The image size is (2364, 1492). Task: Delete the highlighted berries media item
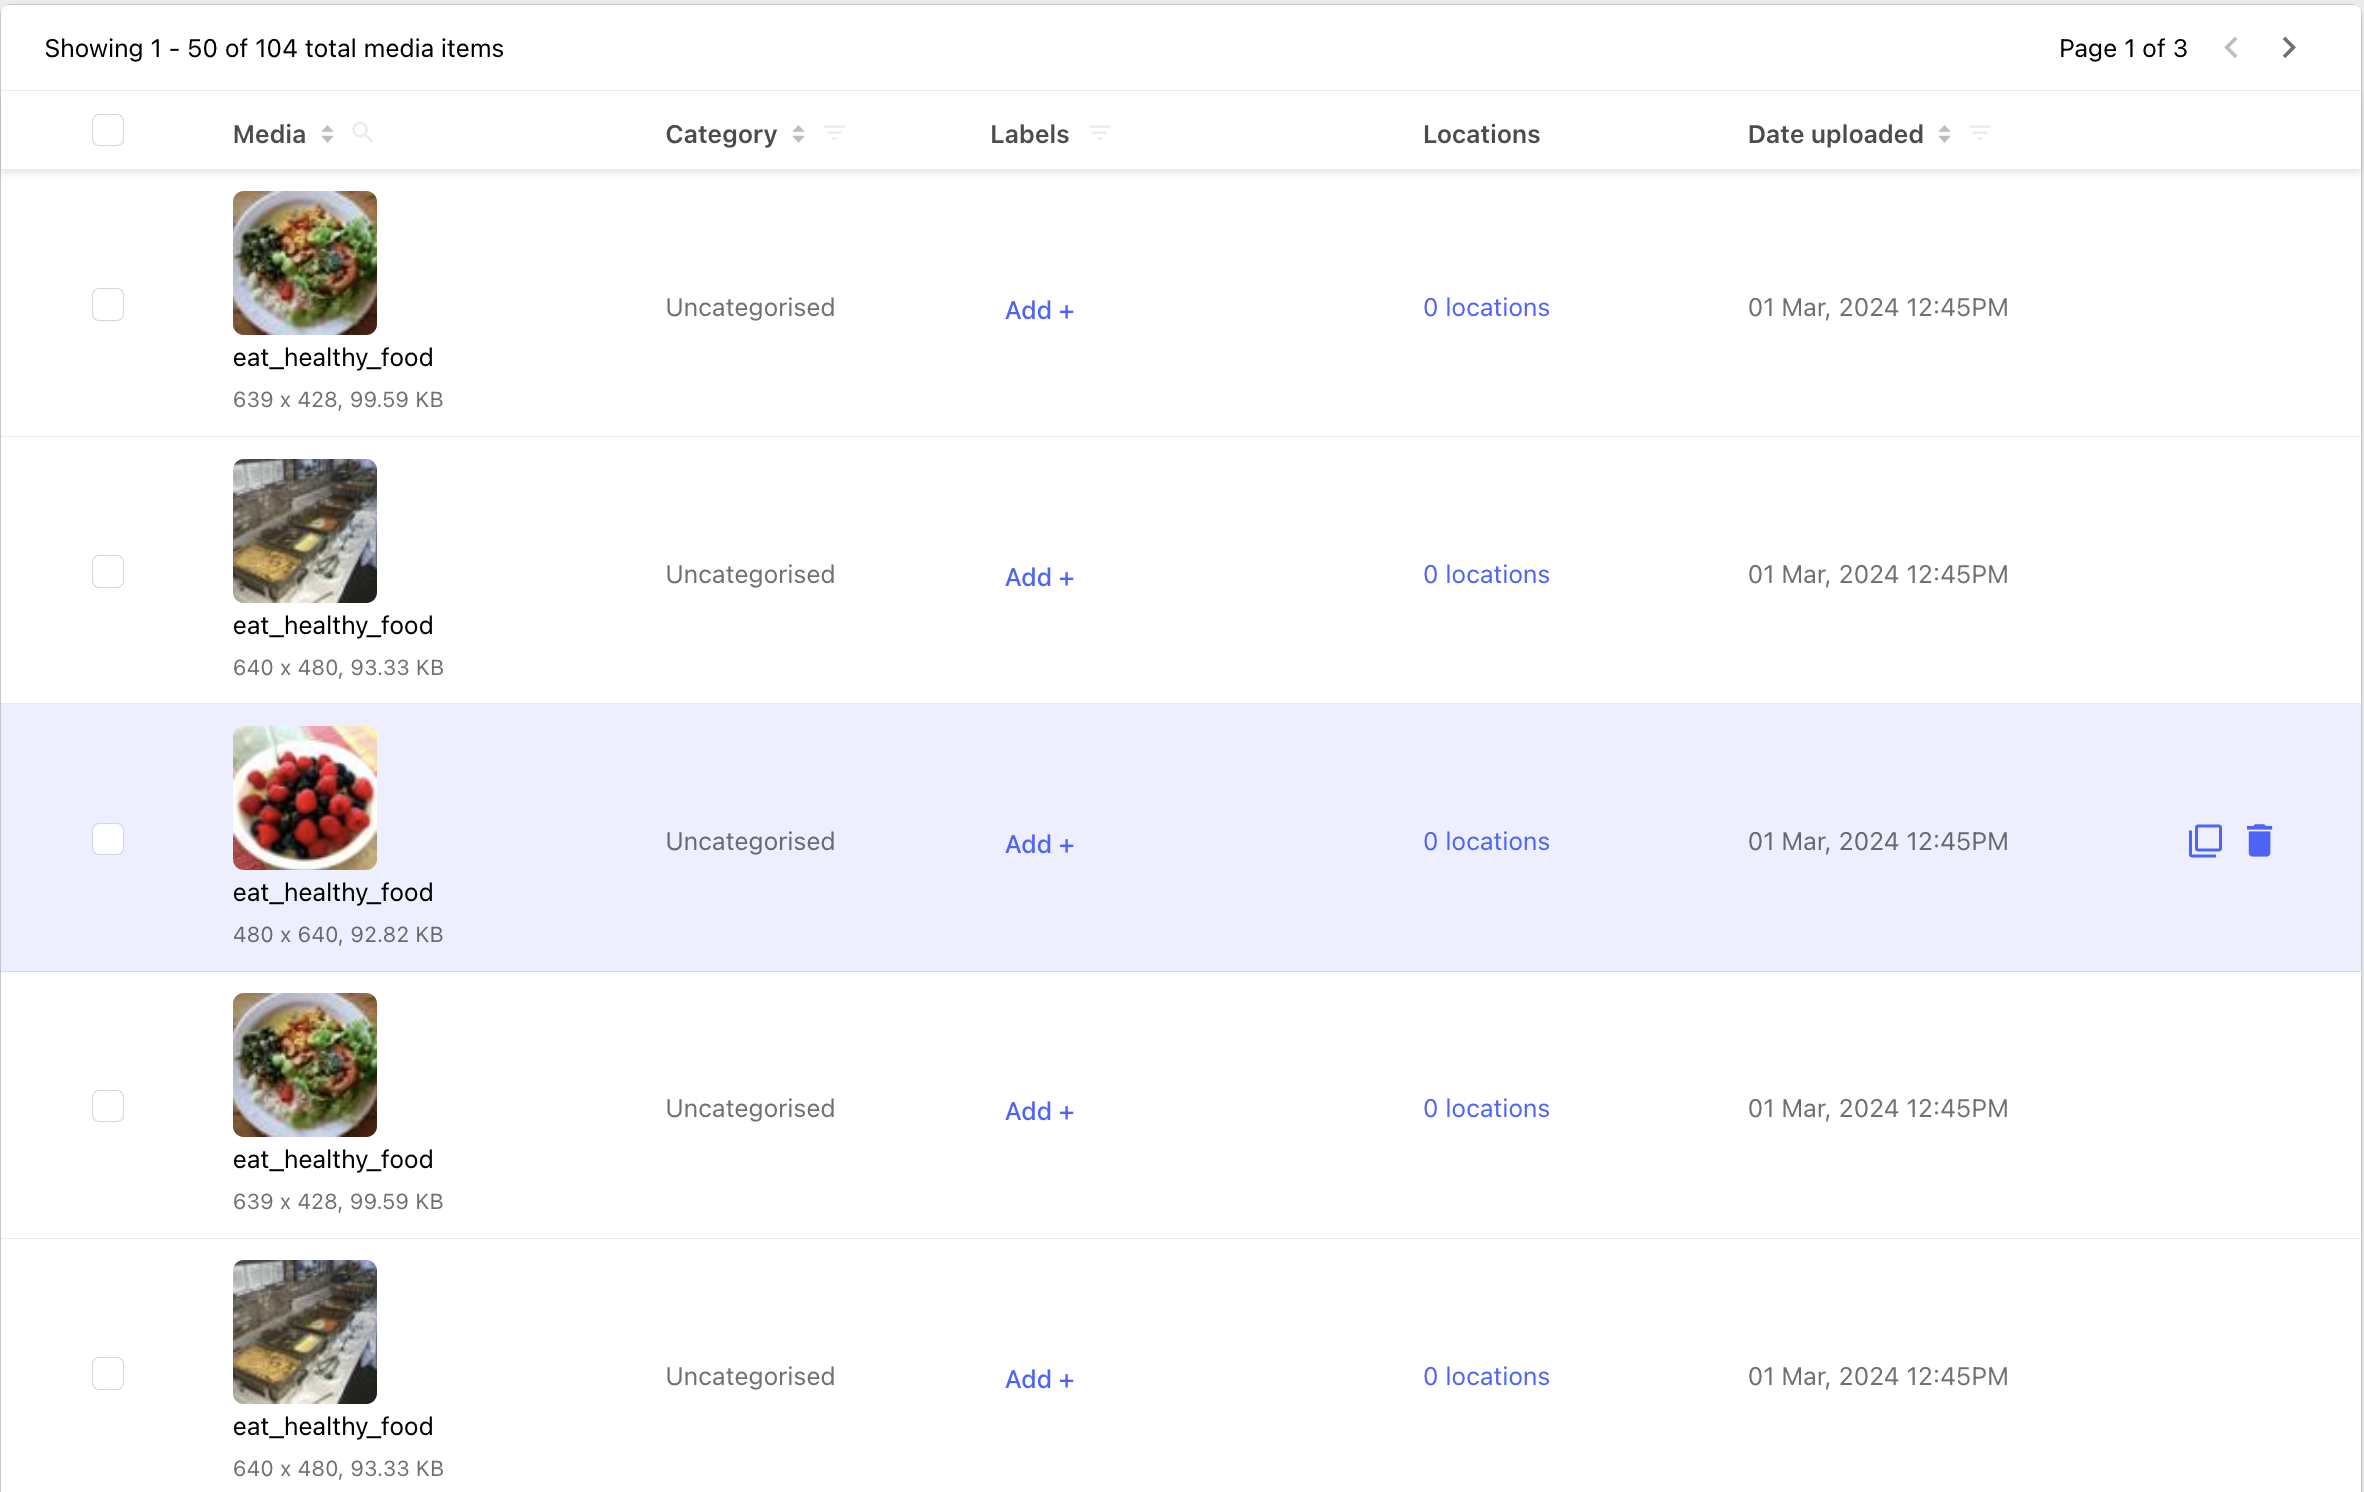pyautogui.click(x=2260, y=841)
